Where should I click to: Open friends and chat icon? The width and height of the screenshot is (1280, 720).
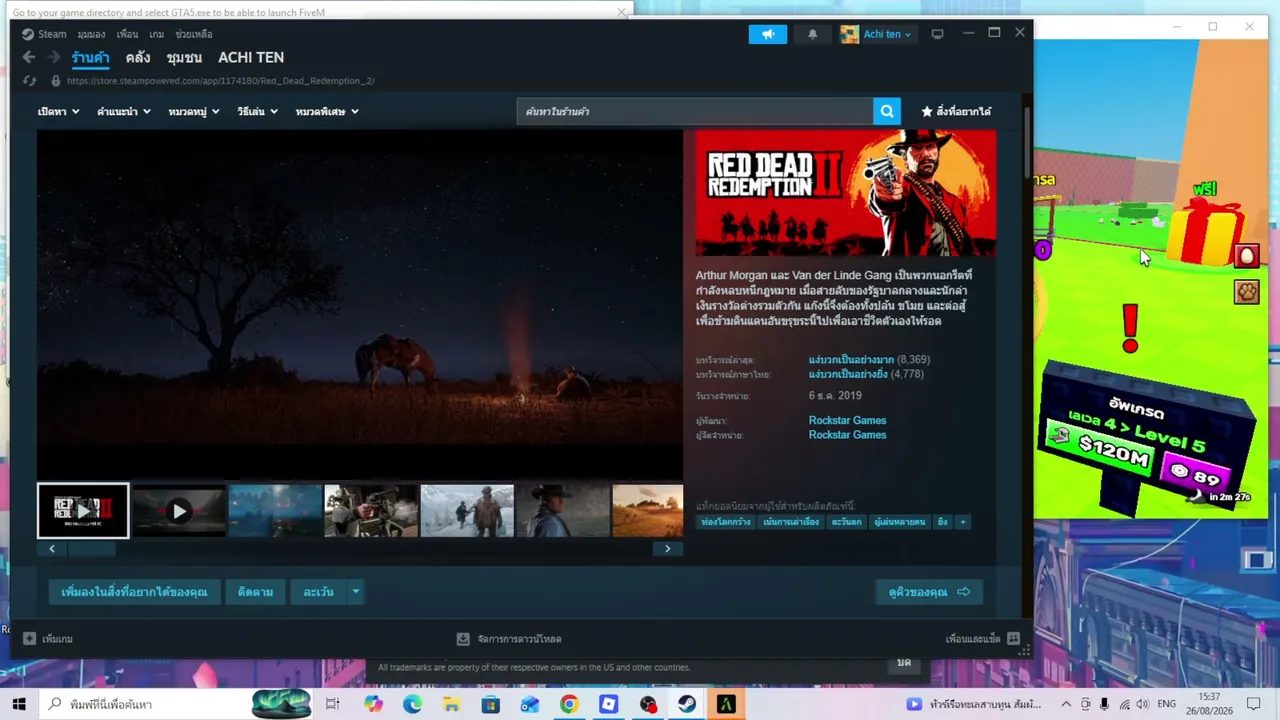(1013, 638)
